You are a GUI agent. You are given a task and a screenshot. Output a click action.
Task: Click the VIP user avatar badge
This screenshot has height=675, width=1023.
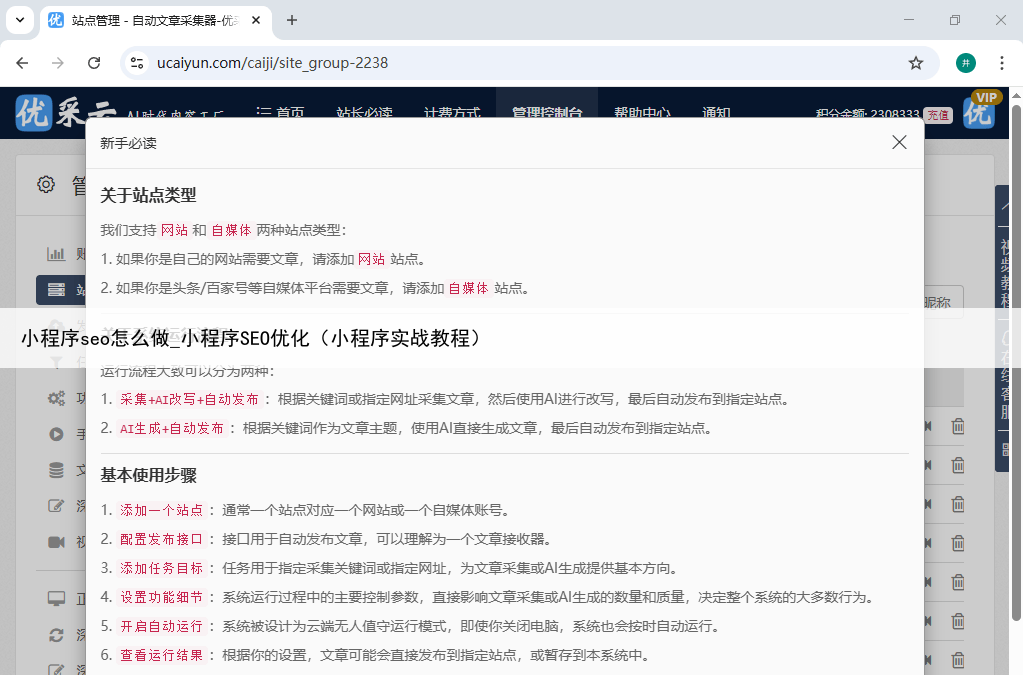click(x=980, y=110)
